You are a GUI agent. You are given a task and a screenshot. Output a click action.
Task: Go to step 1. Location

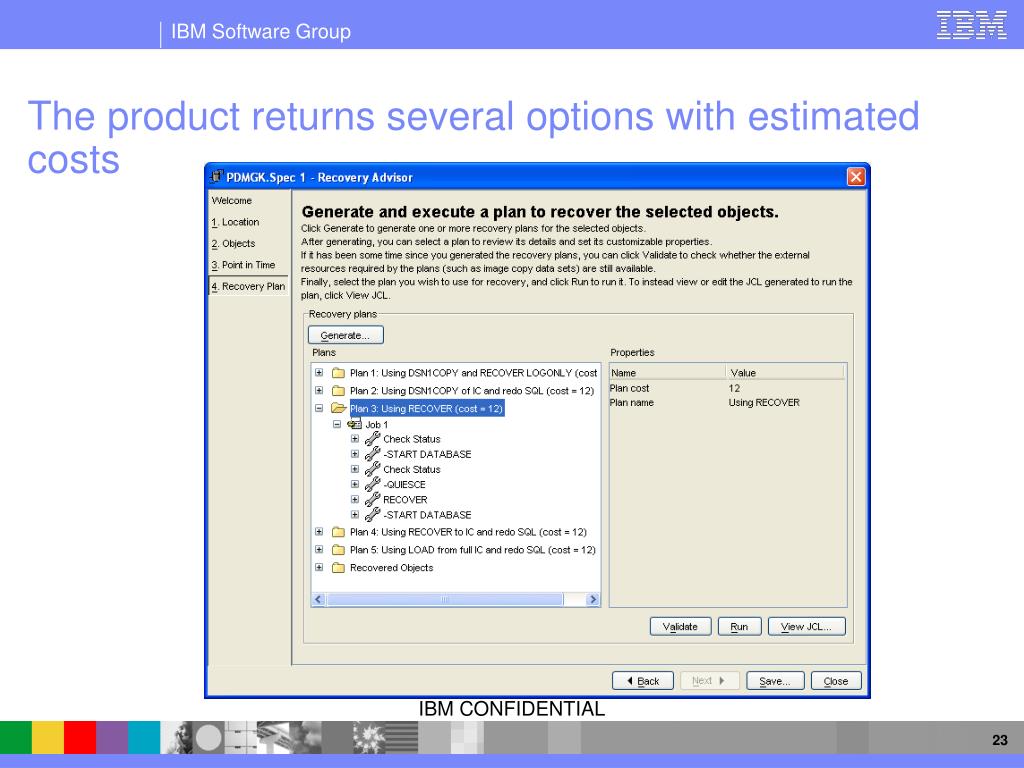point(235,222)
